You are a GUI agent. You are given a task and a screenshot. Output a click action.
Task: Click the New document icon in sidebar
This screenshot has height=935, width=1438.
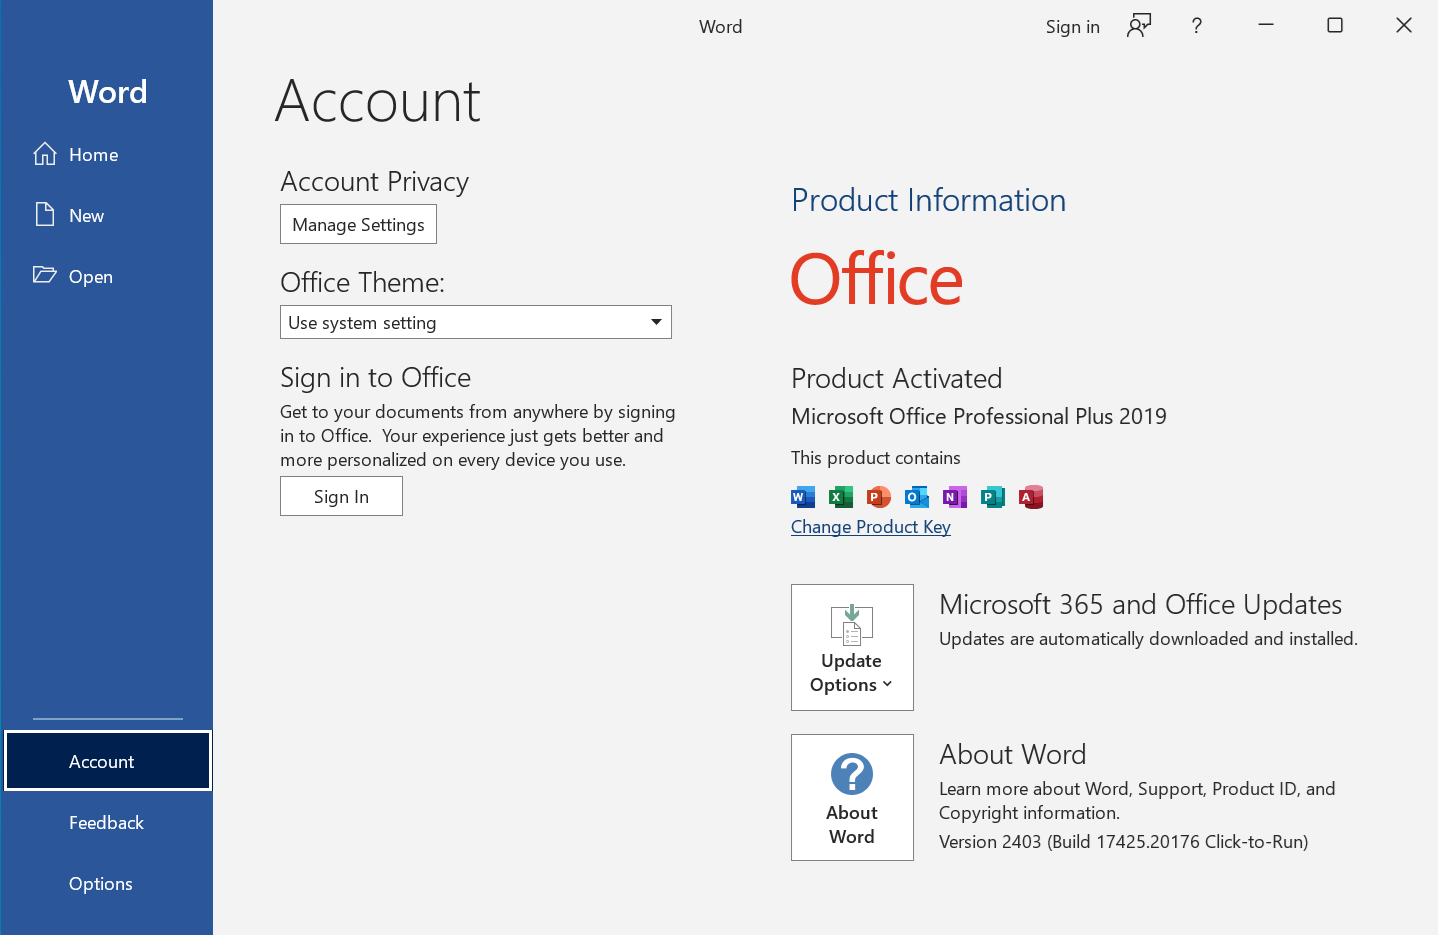pyautogui.click(x=45, y=215)
